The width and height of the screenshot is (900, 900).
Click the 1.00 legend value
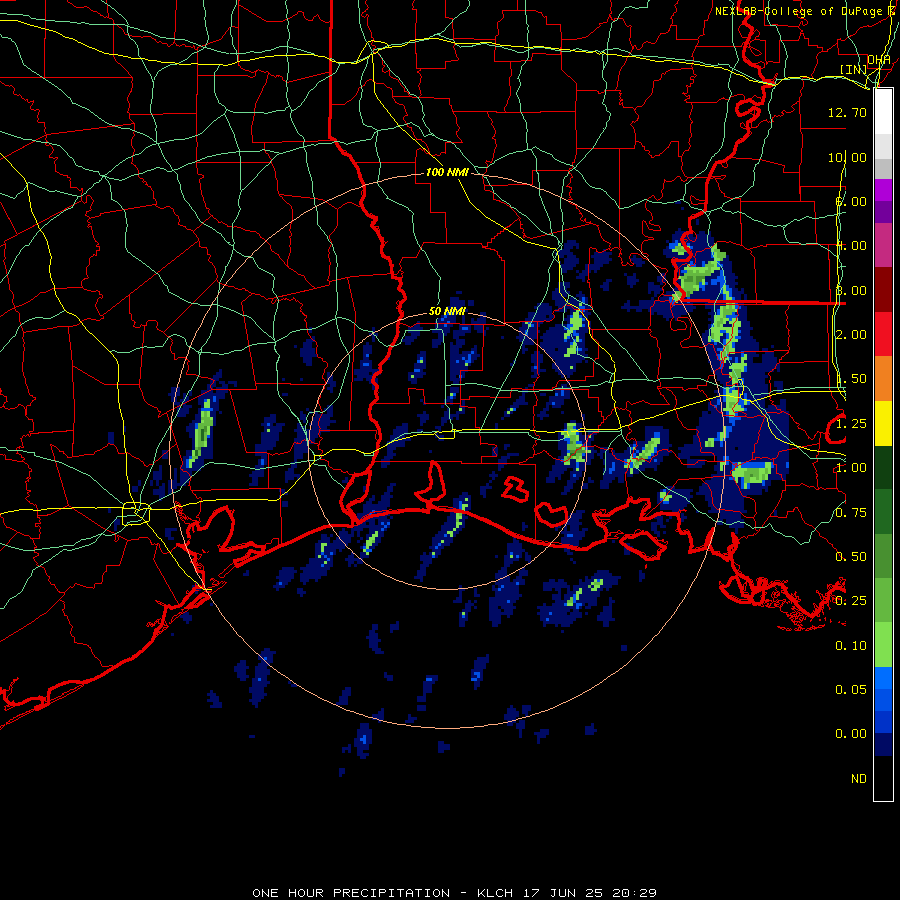pyautogui.click(x=851, y=468)
